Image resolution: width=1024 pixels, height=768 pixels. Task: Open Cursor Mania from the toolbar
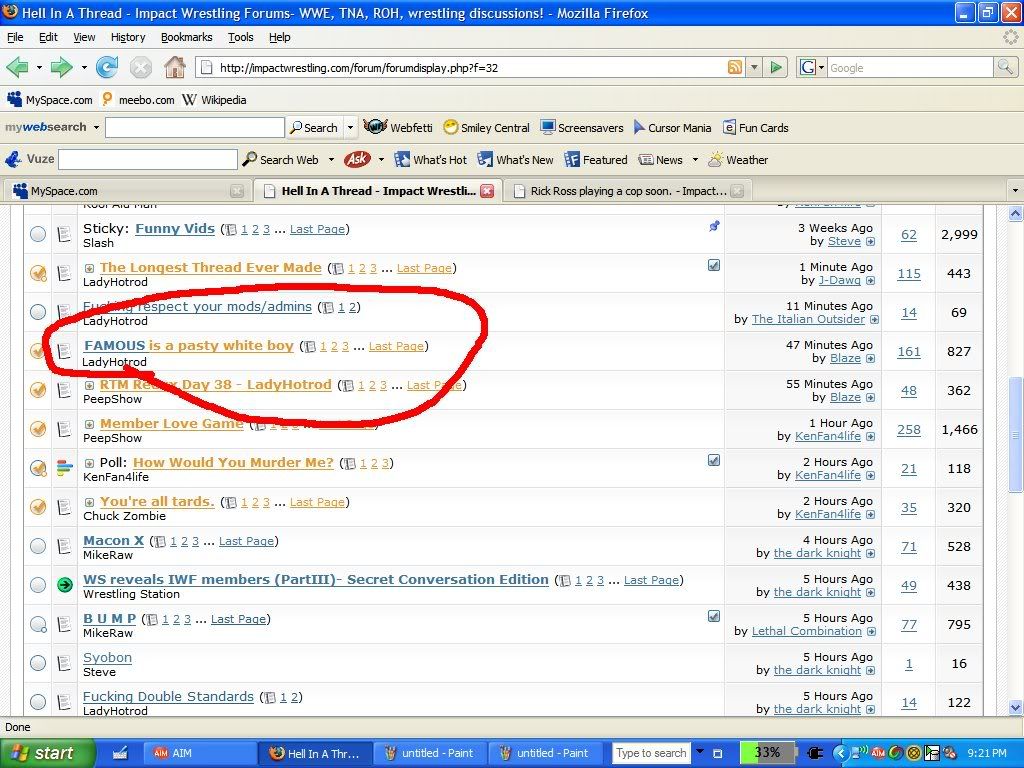(x=672, y=127)
